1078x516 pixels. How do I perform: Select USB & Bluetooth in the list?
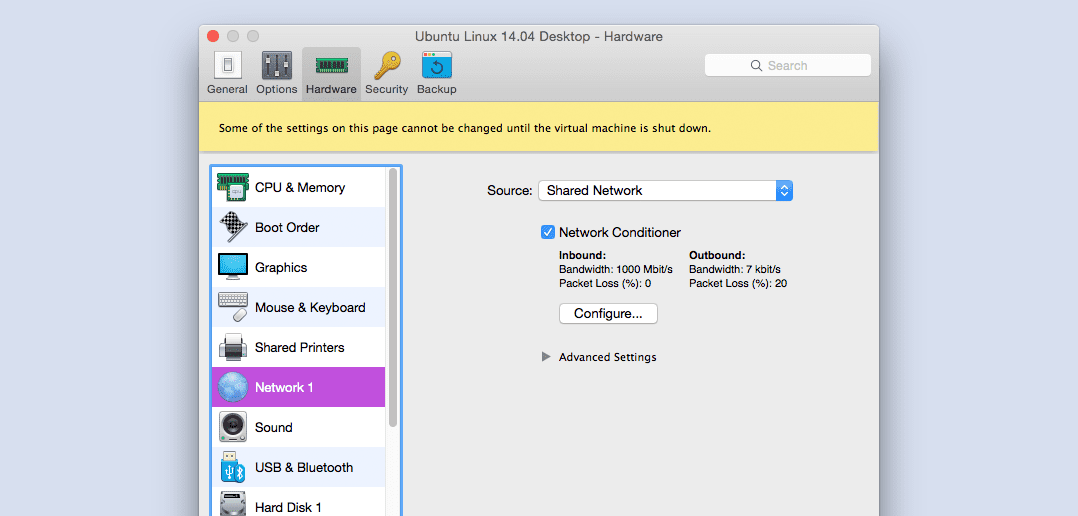coord(298,467)
